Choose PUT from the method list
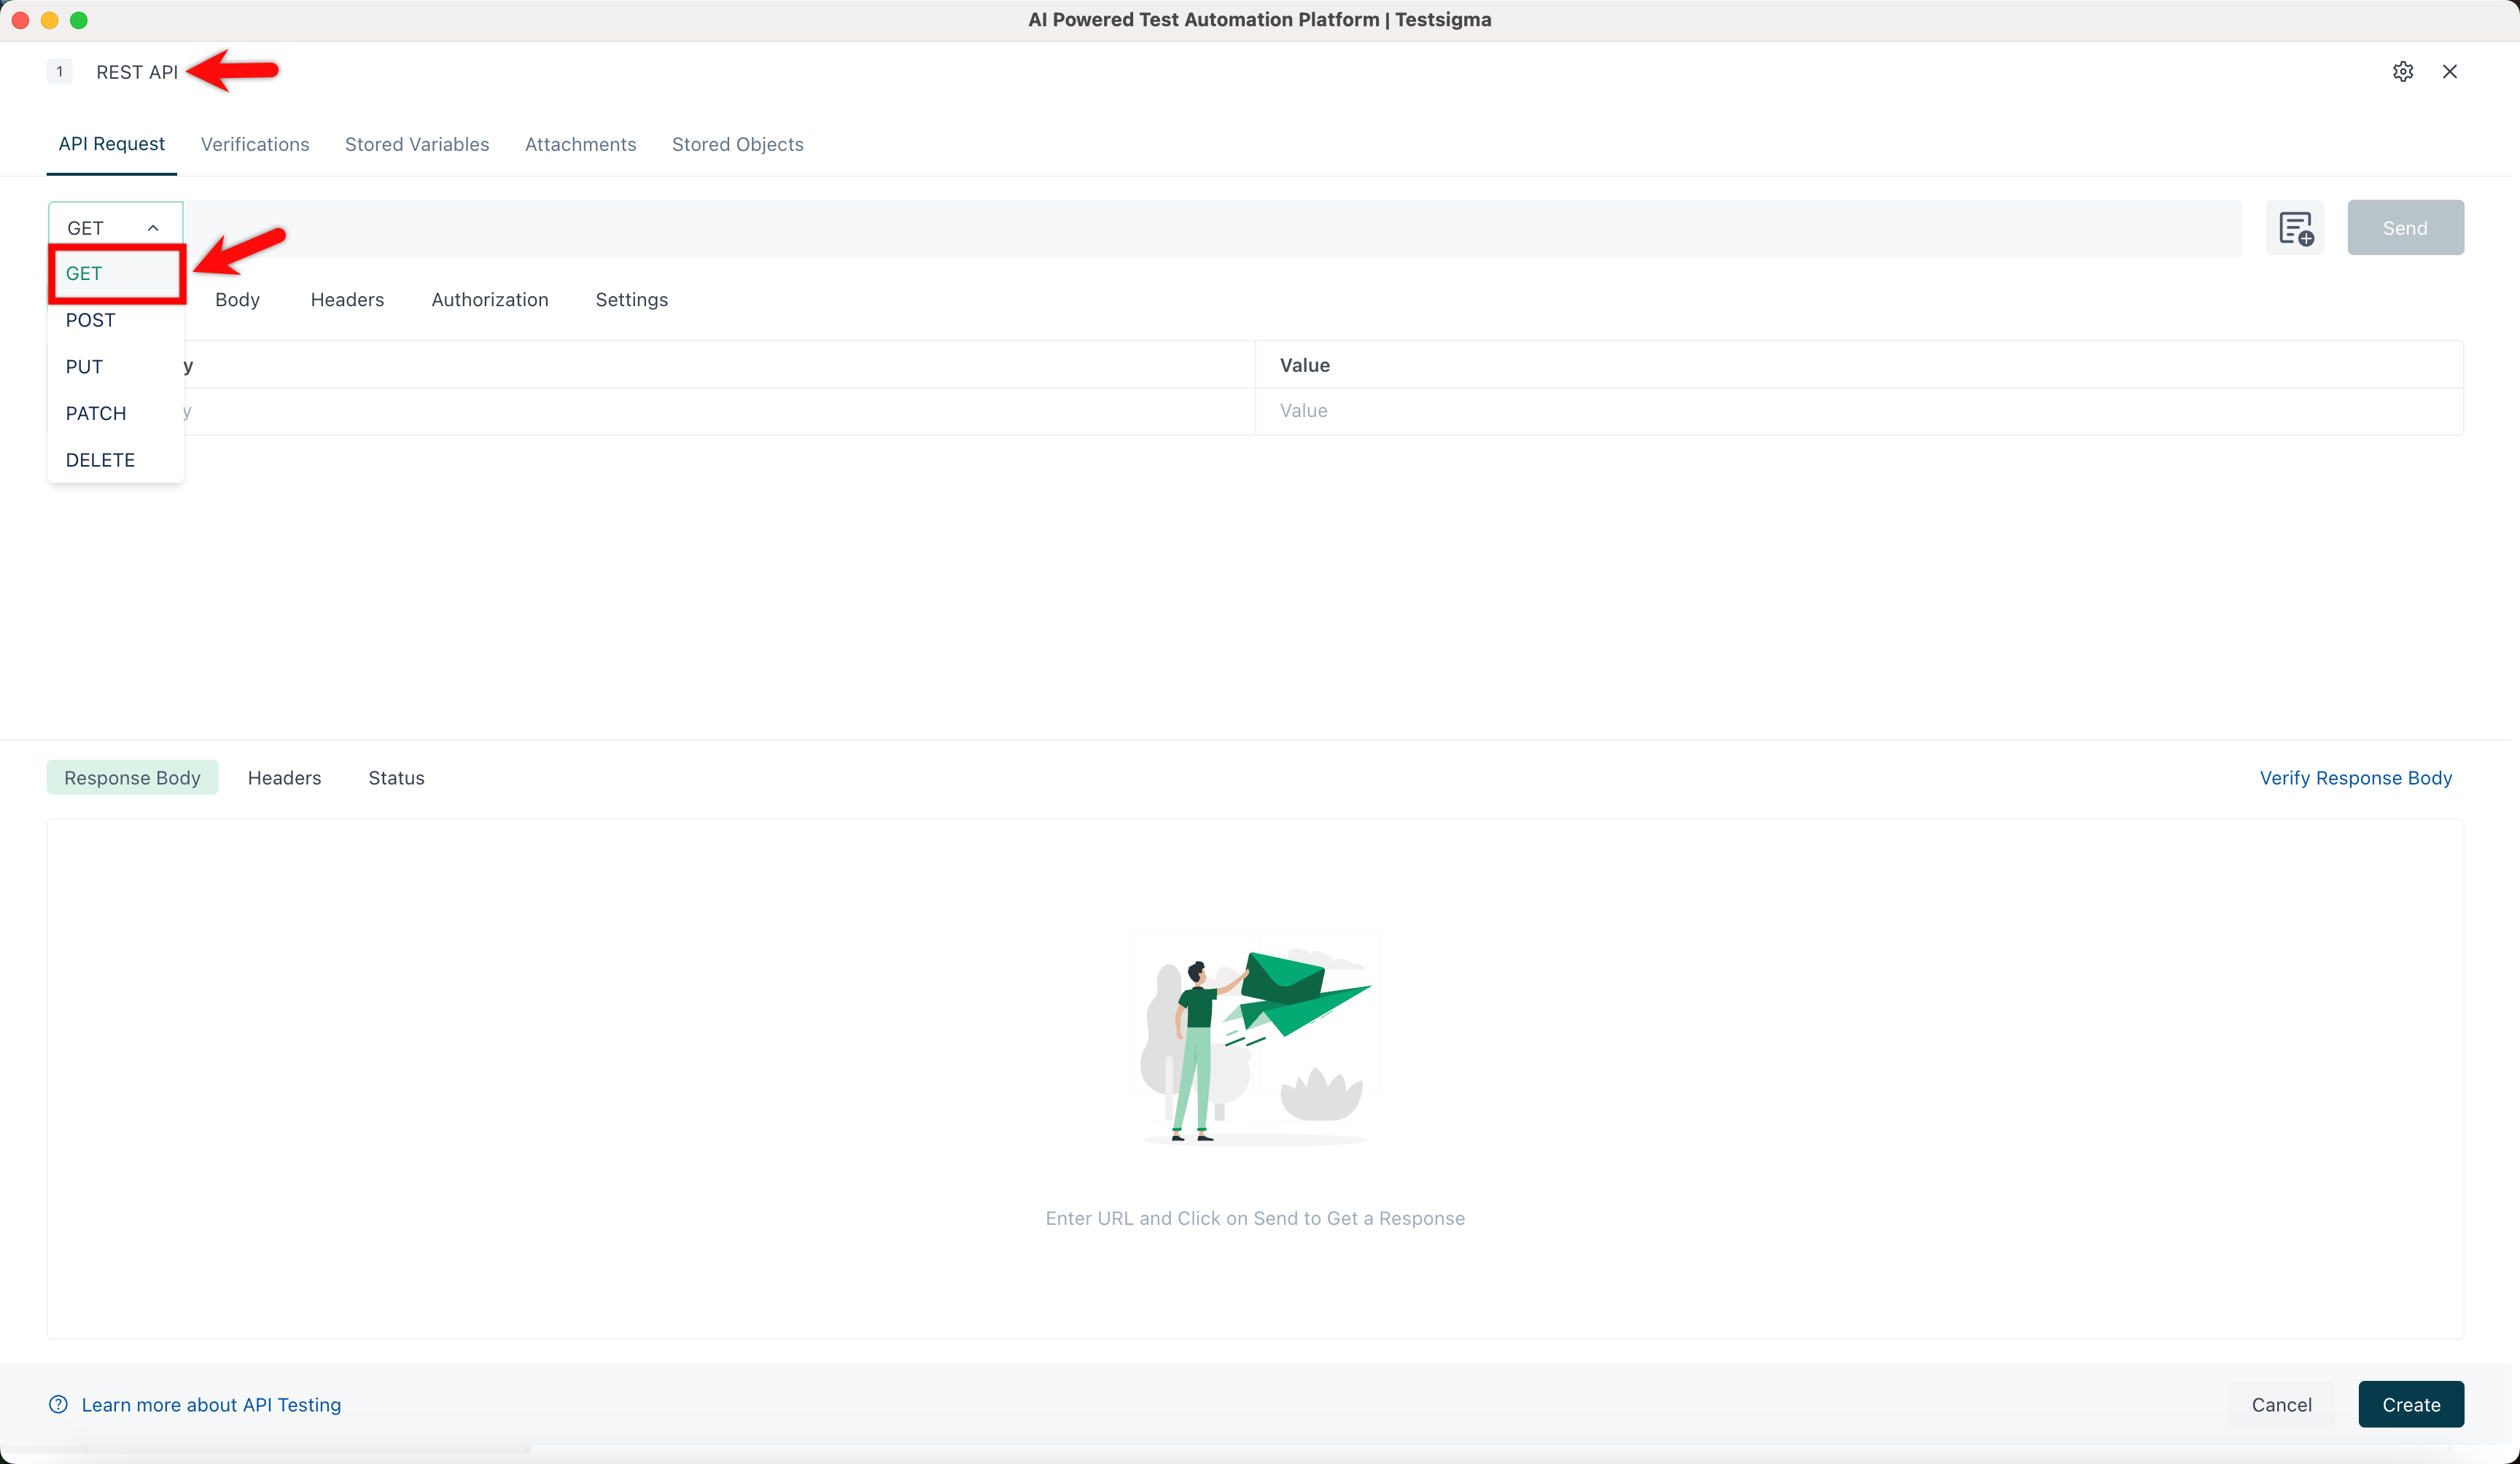Image resolution: width=2520 pixels, height=1464 pixels. (116, 367)
